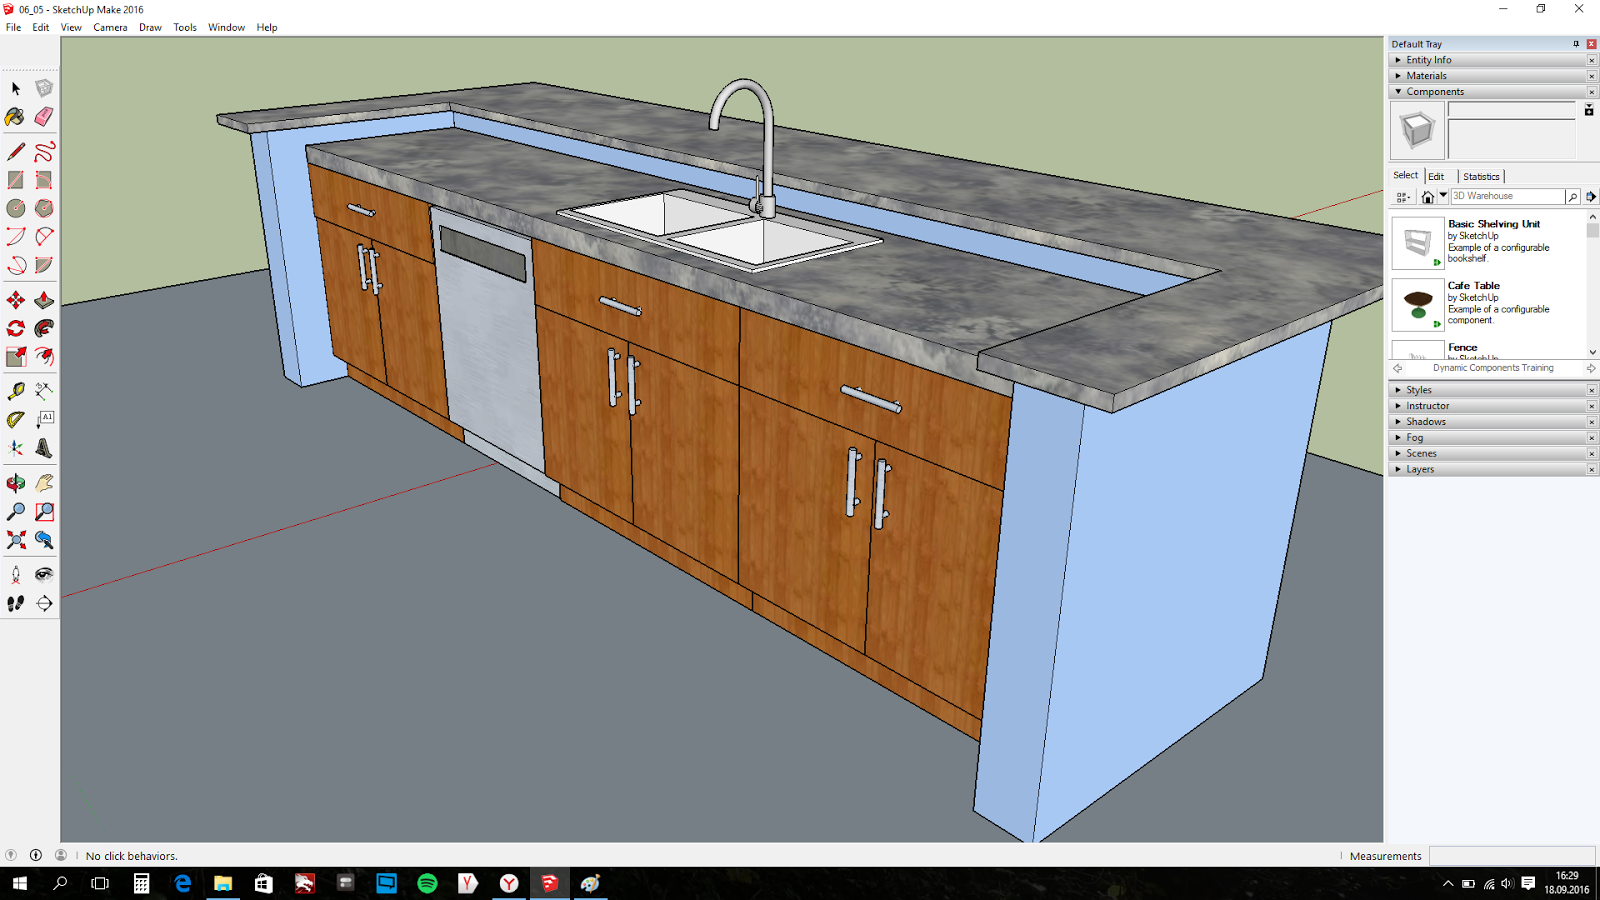Choose the Rotated Rectangle tool

(44, 180)
